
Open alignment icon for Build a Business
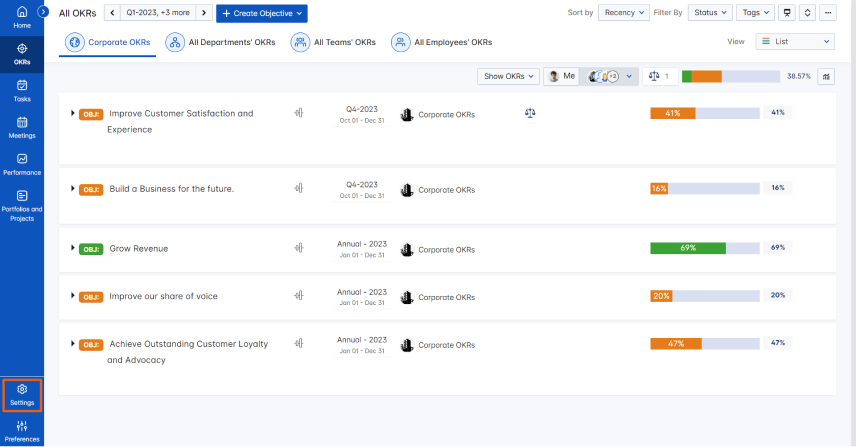[x=299, y=188]
